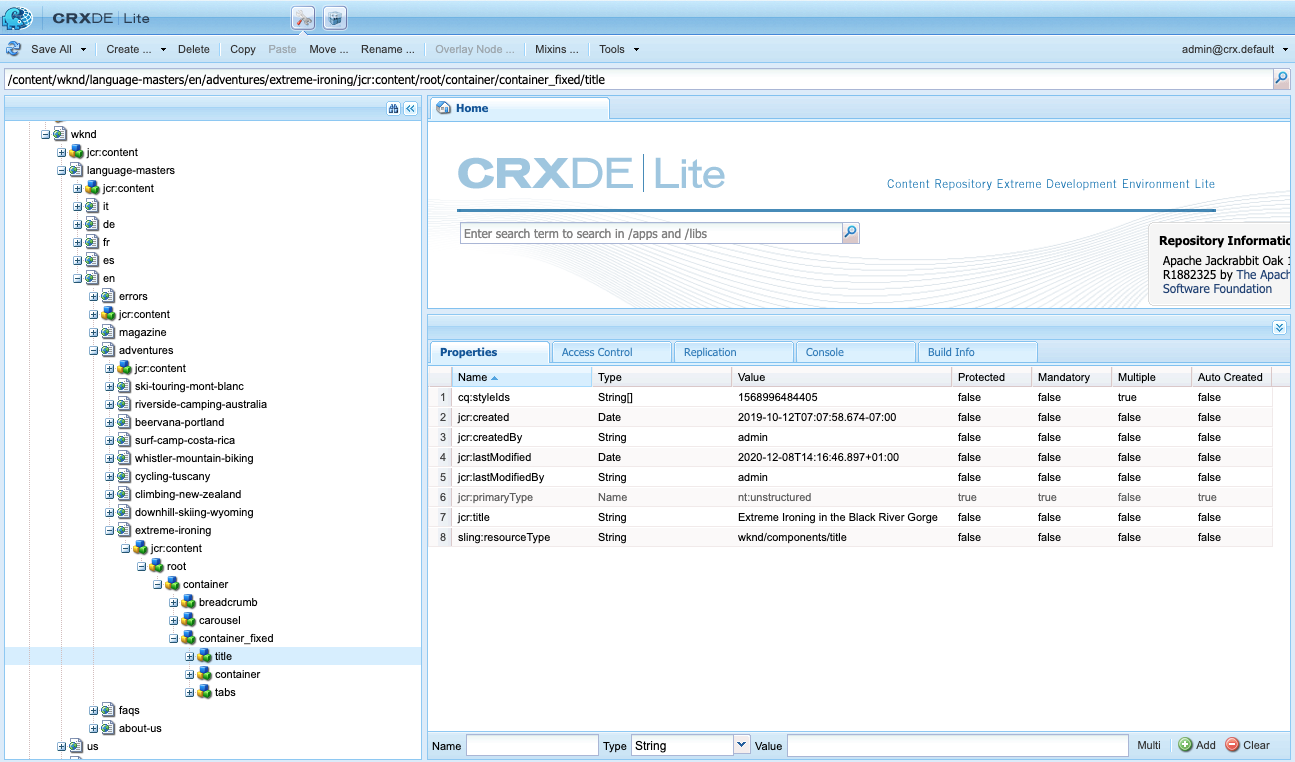1295x762 pixels.
Task: Click the page icon of beervana-portland node
Action: (x=124, y=422)
